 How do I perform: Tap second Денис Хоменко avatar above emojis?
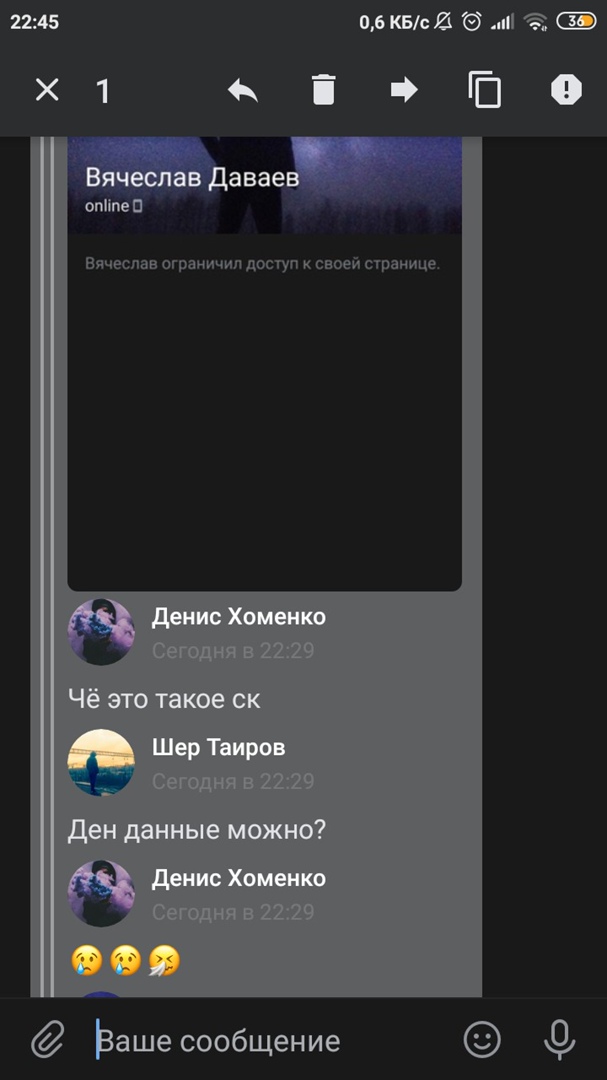[x=101, y=893]
